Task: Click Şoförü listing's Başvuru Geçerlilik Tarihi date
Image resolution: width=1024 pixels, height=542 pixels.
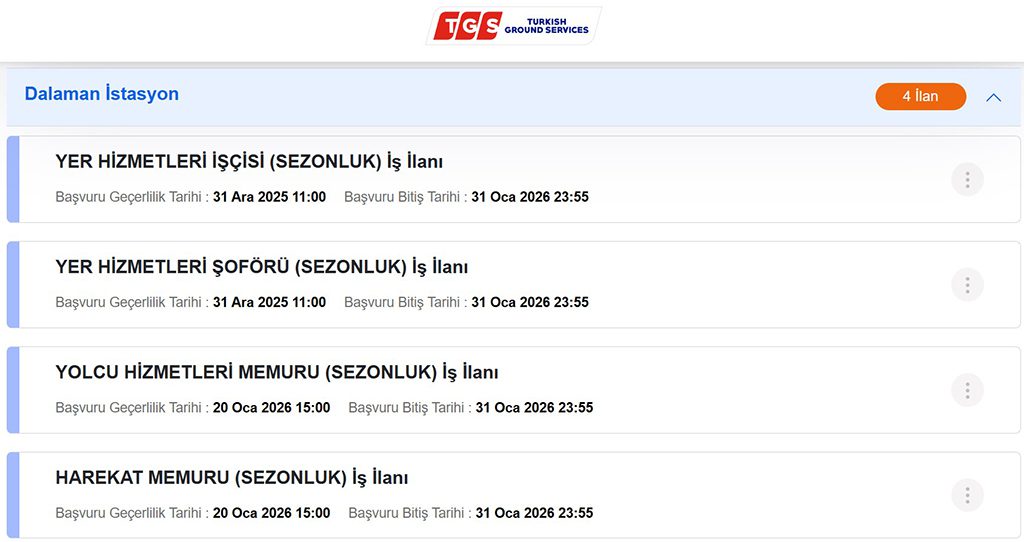Action: click(x=269, y=302)
